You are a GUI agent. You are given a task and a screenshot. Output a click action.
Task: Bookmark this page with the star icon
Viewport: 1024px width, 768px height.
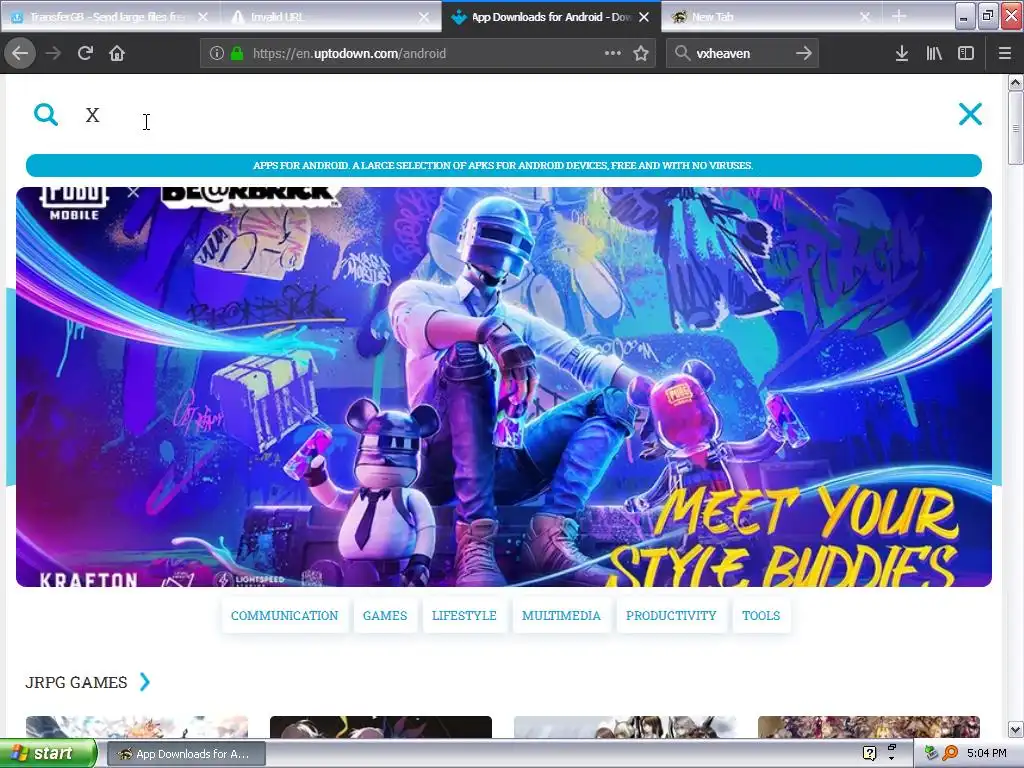click(x=641, y=54)
